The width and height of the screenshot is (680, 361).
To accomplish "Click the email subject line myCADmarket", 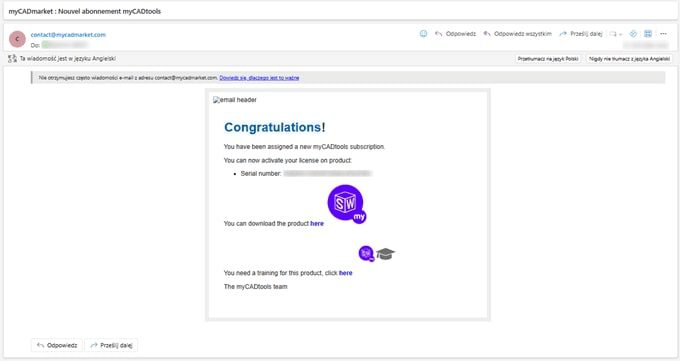I will coord(85,11).
